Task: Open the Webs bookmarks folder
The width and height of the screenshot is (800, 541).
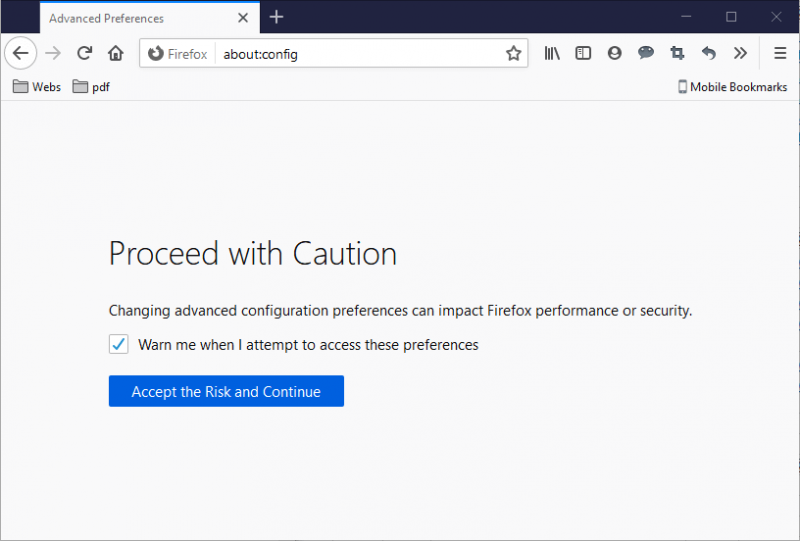Action: (37, 87)
